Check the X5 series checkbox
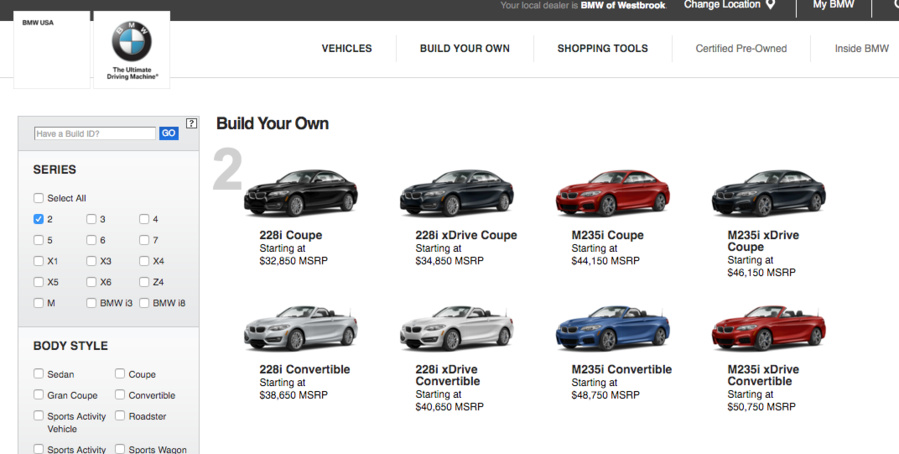The width and height of the screenshot is (899, 454). [38, 281]
